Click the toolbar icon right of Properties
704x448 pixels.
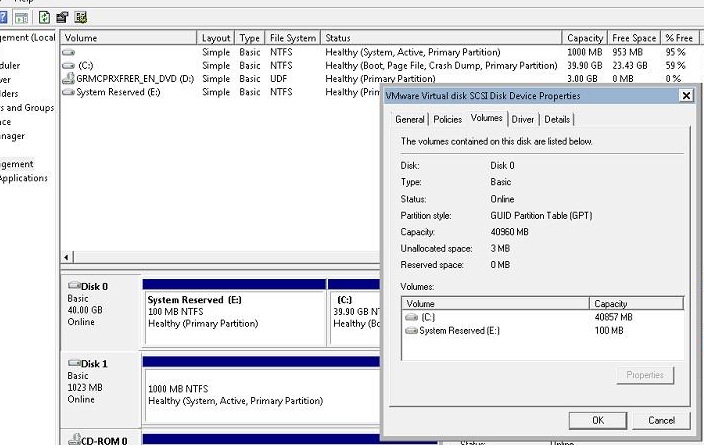(80, 17)
